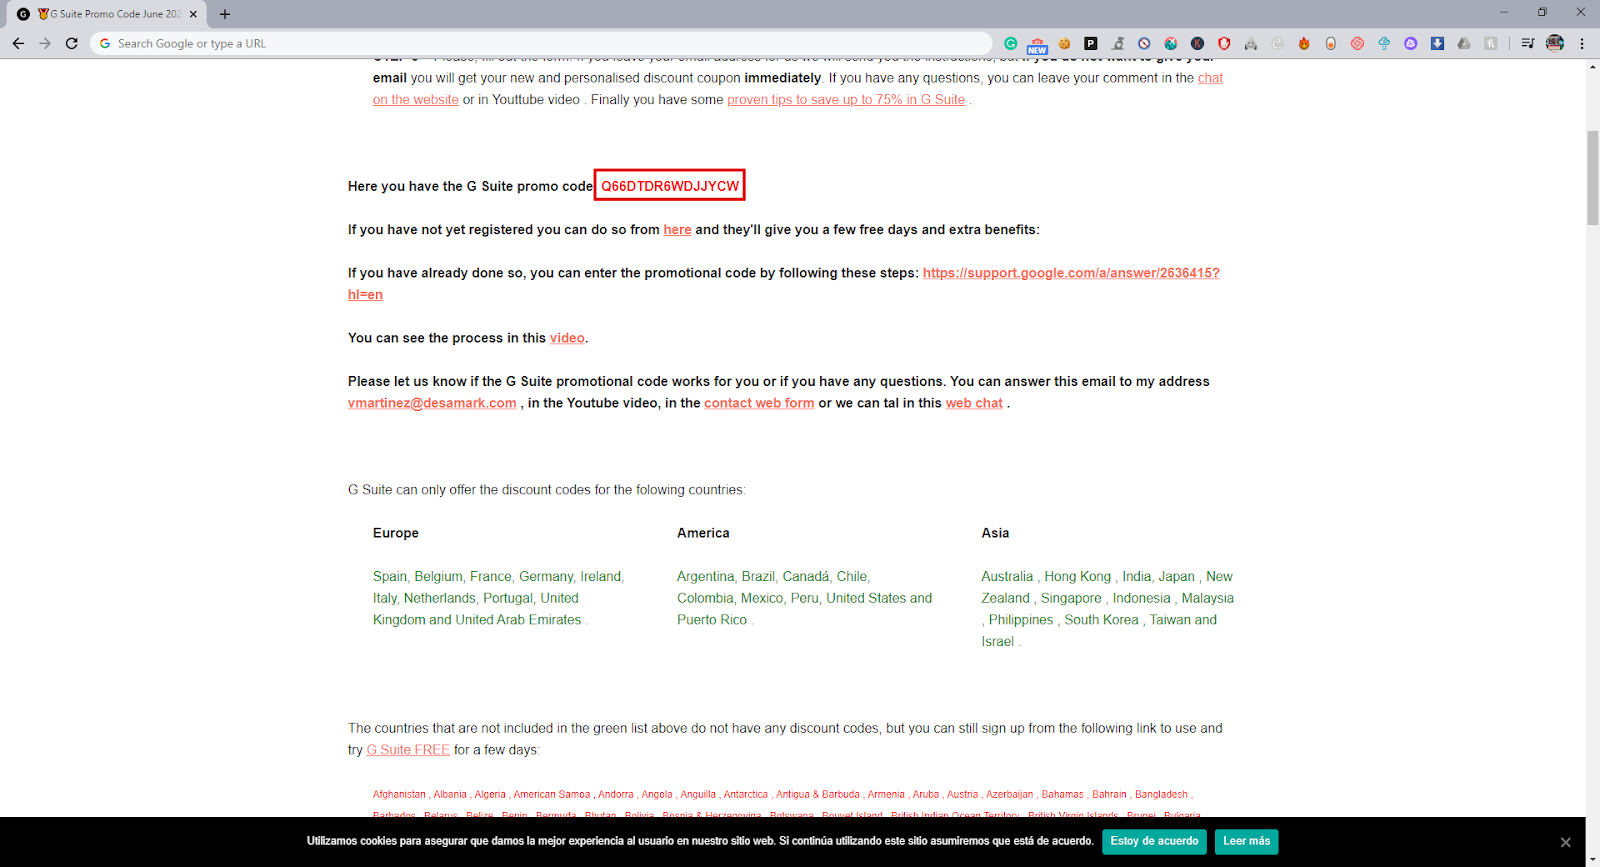
Task: Reload the current page
Action: (71, 43)
